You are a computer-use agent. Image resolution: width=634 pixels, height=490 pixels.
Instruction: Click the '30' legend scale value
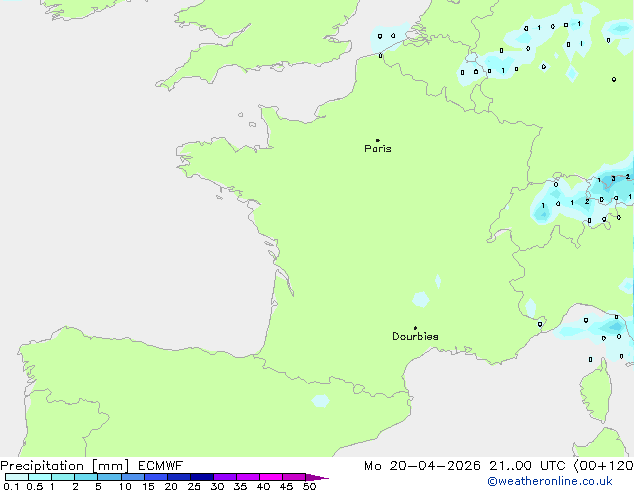click(217, 486)
